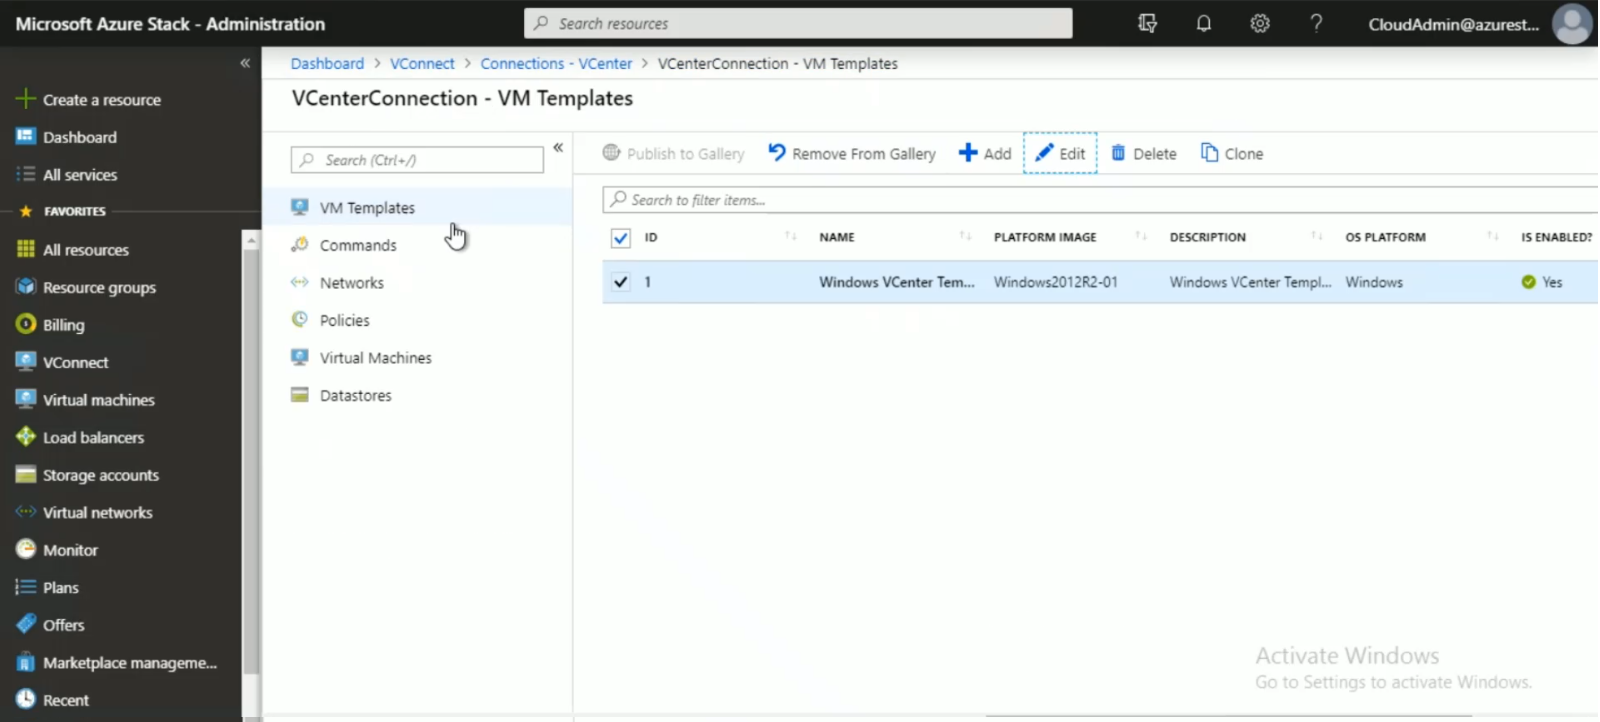Collapse the resource menu panel

558,147
